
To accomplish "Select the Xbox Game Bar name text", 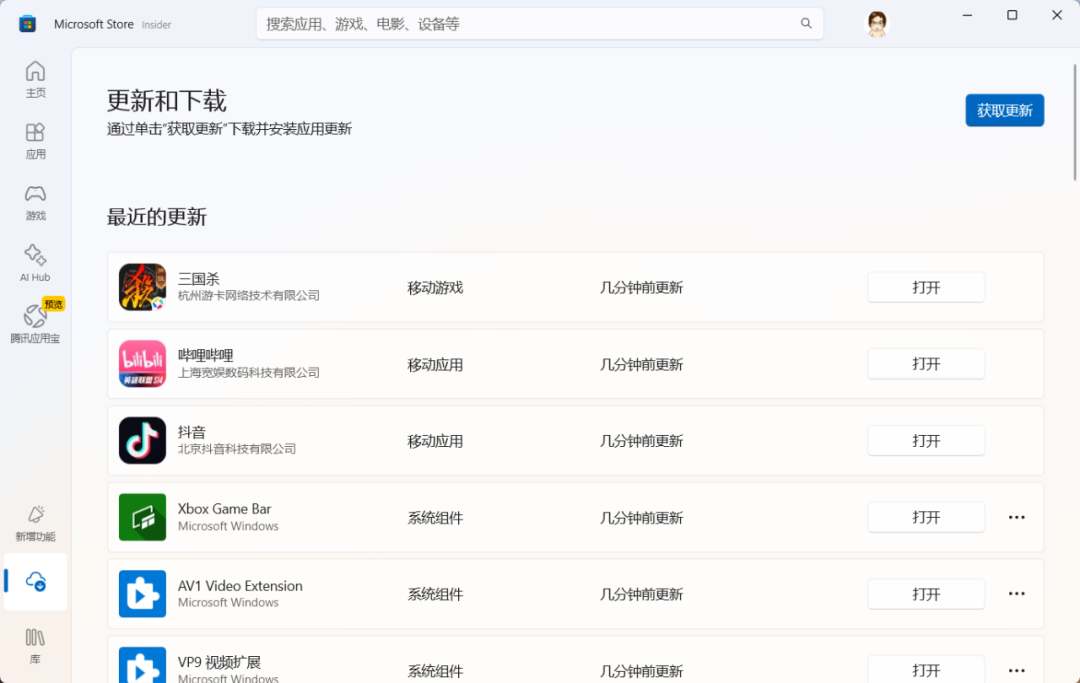I will tap(225, 509).
